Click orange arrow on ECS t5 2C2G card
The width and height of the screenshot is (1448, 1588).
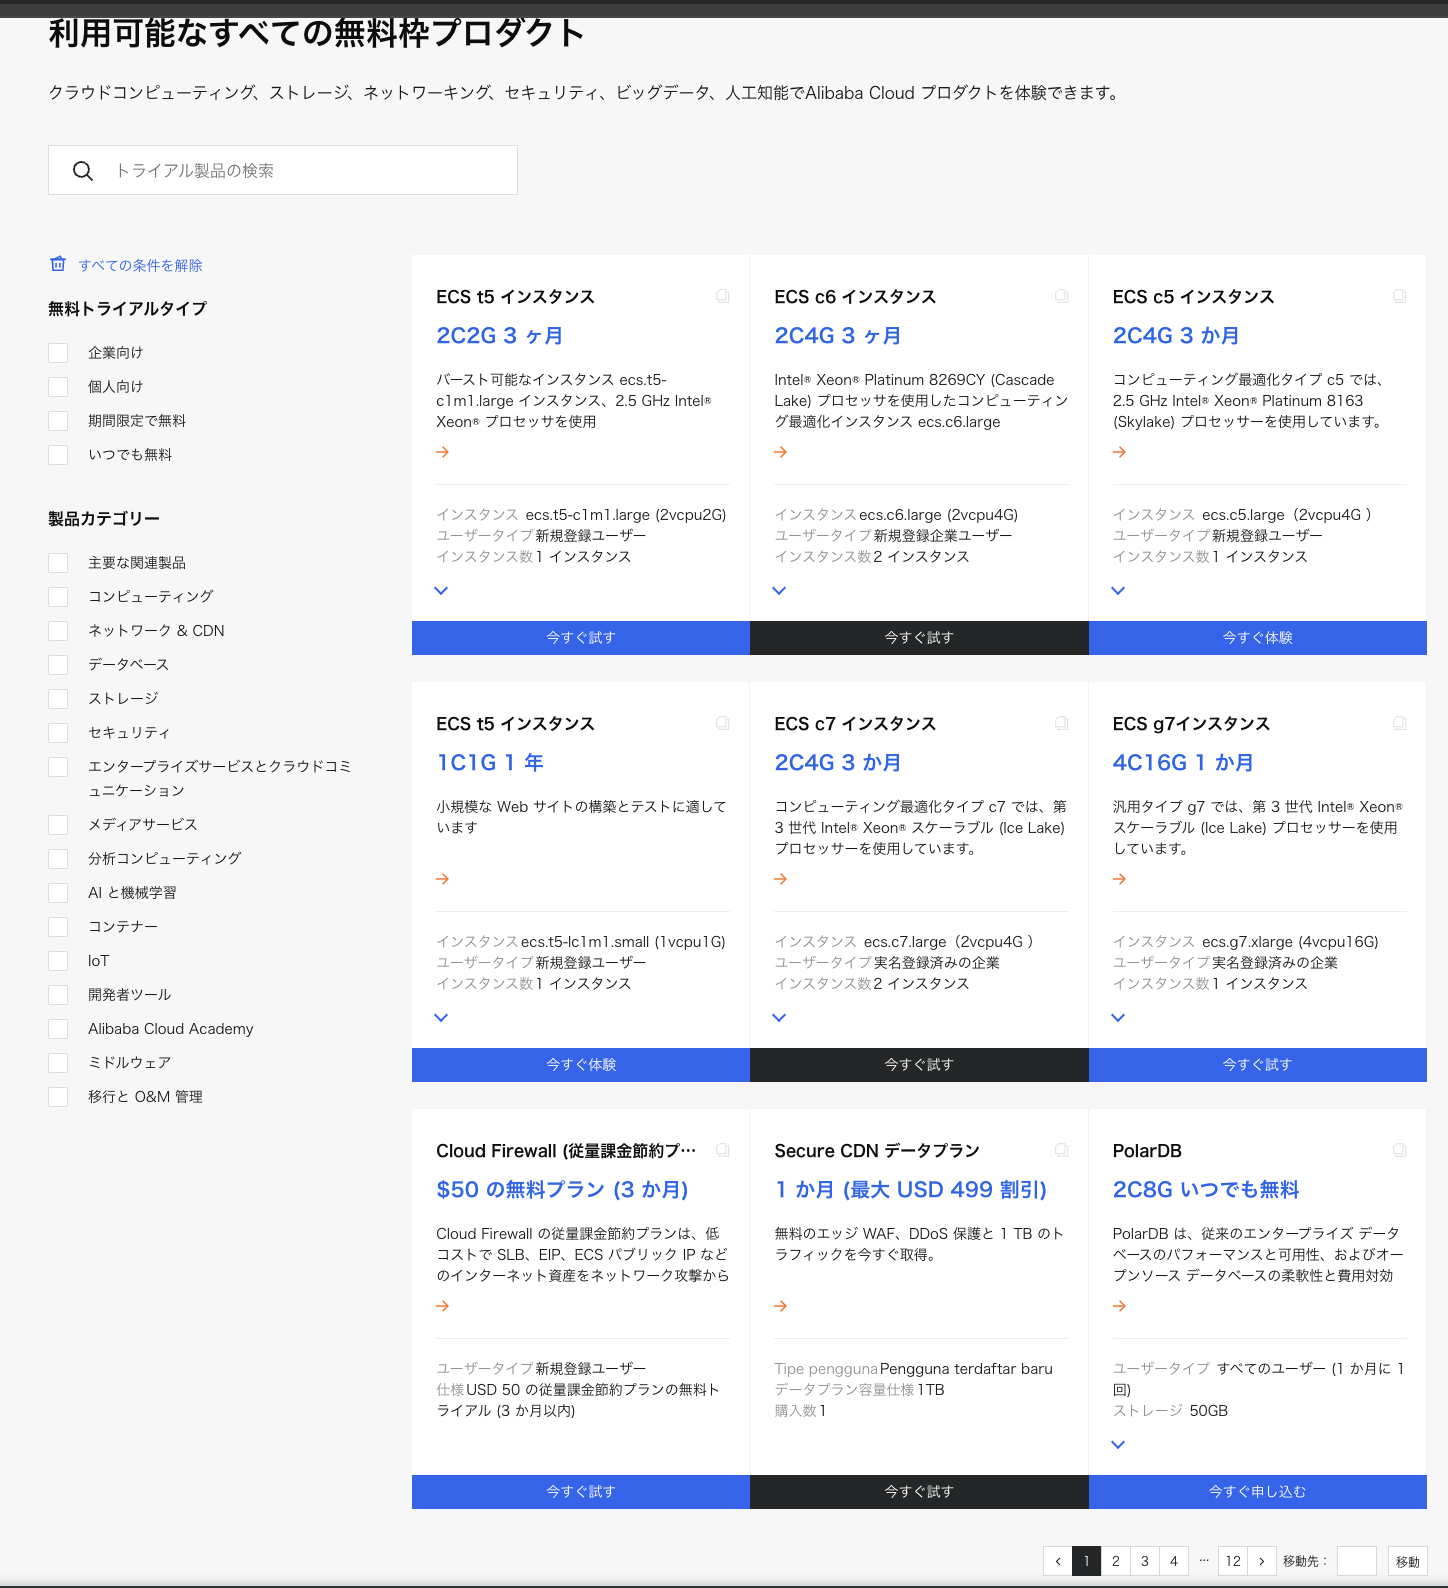443,452
